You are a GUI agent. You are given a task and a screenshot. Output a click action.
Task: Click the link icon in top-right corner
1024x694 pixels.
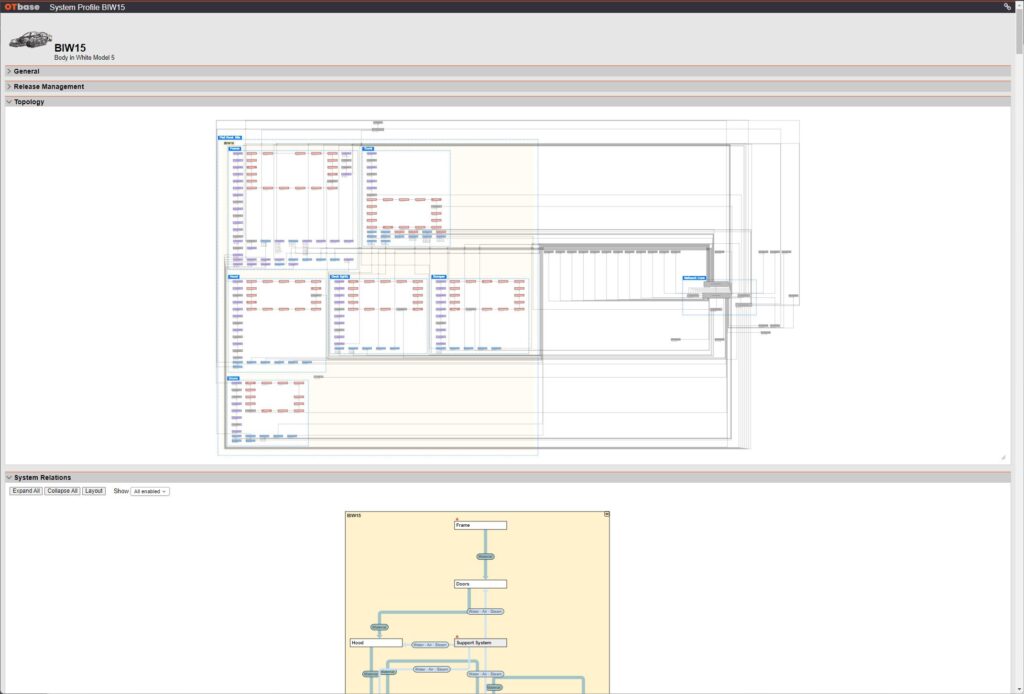pos(1007,6)
